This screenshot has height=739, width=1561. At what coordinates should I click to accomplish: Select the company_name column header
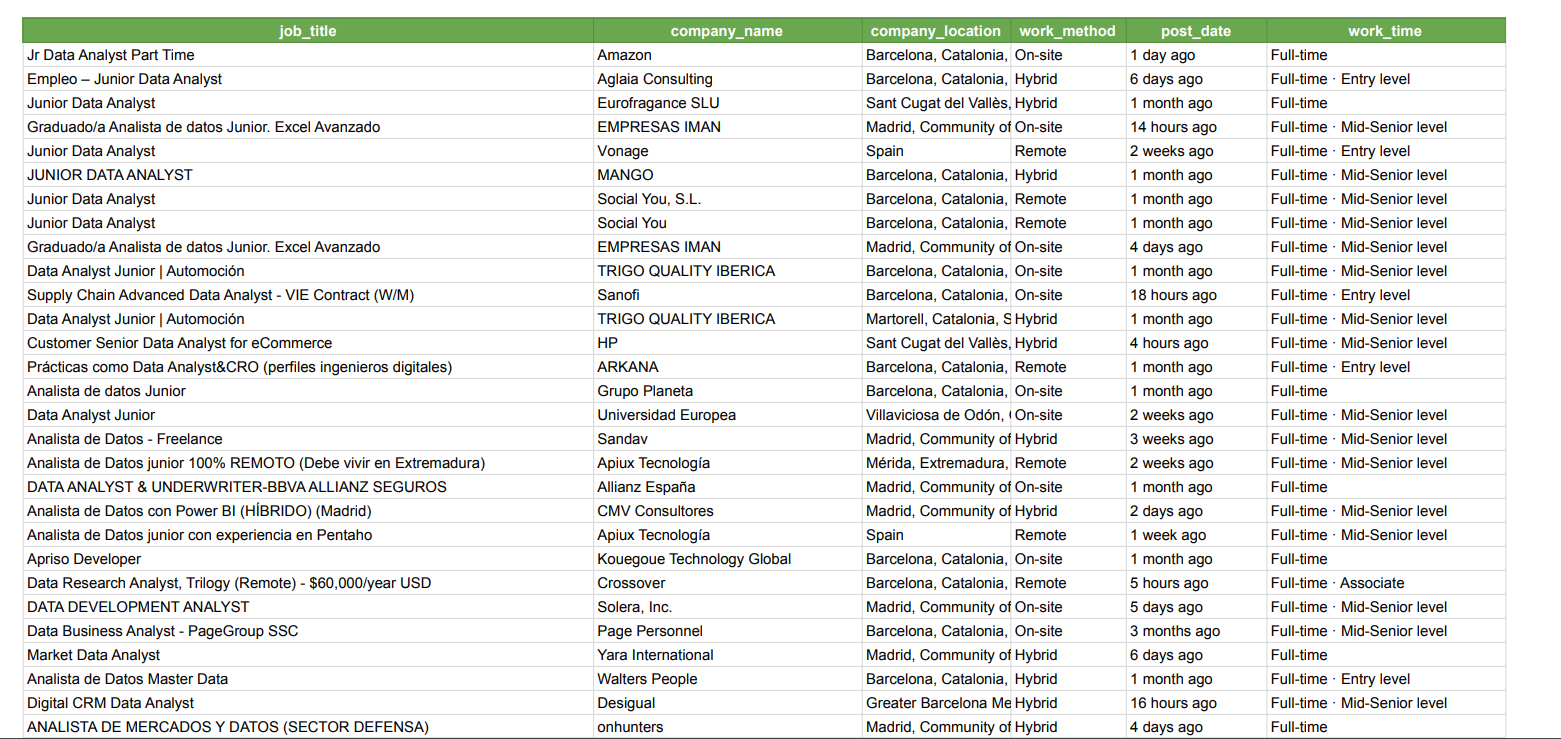coord(727,31)
